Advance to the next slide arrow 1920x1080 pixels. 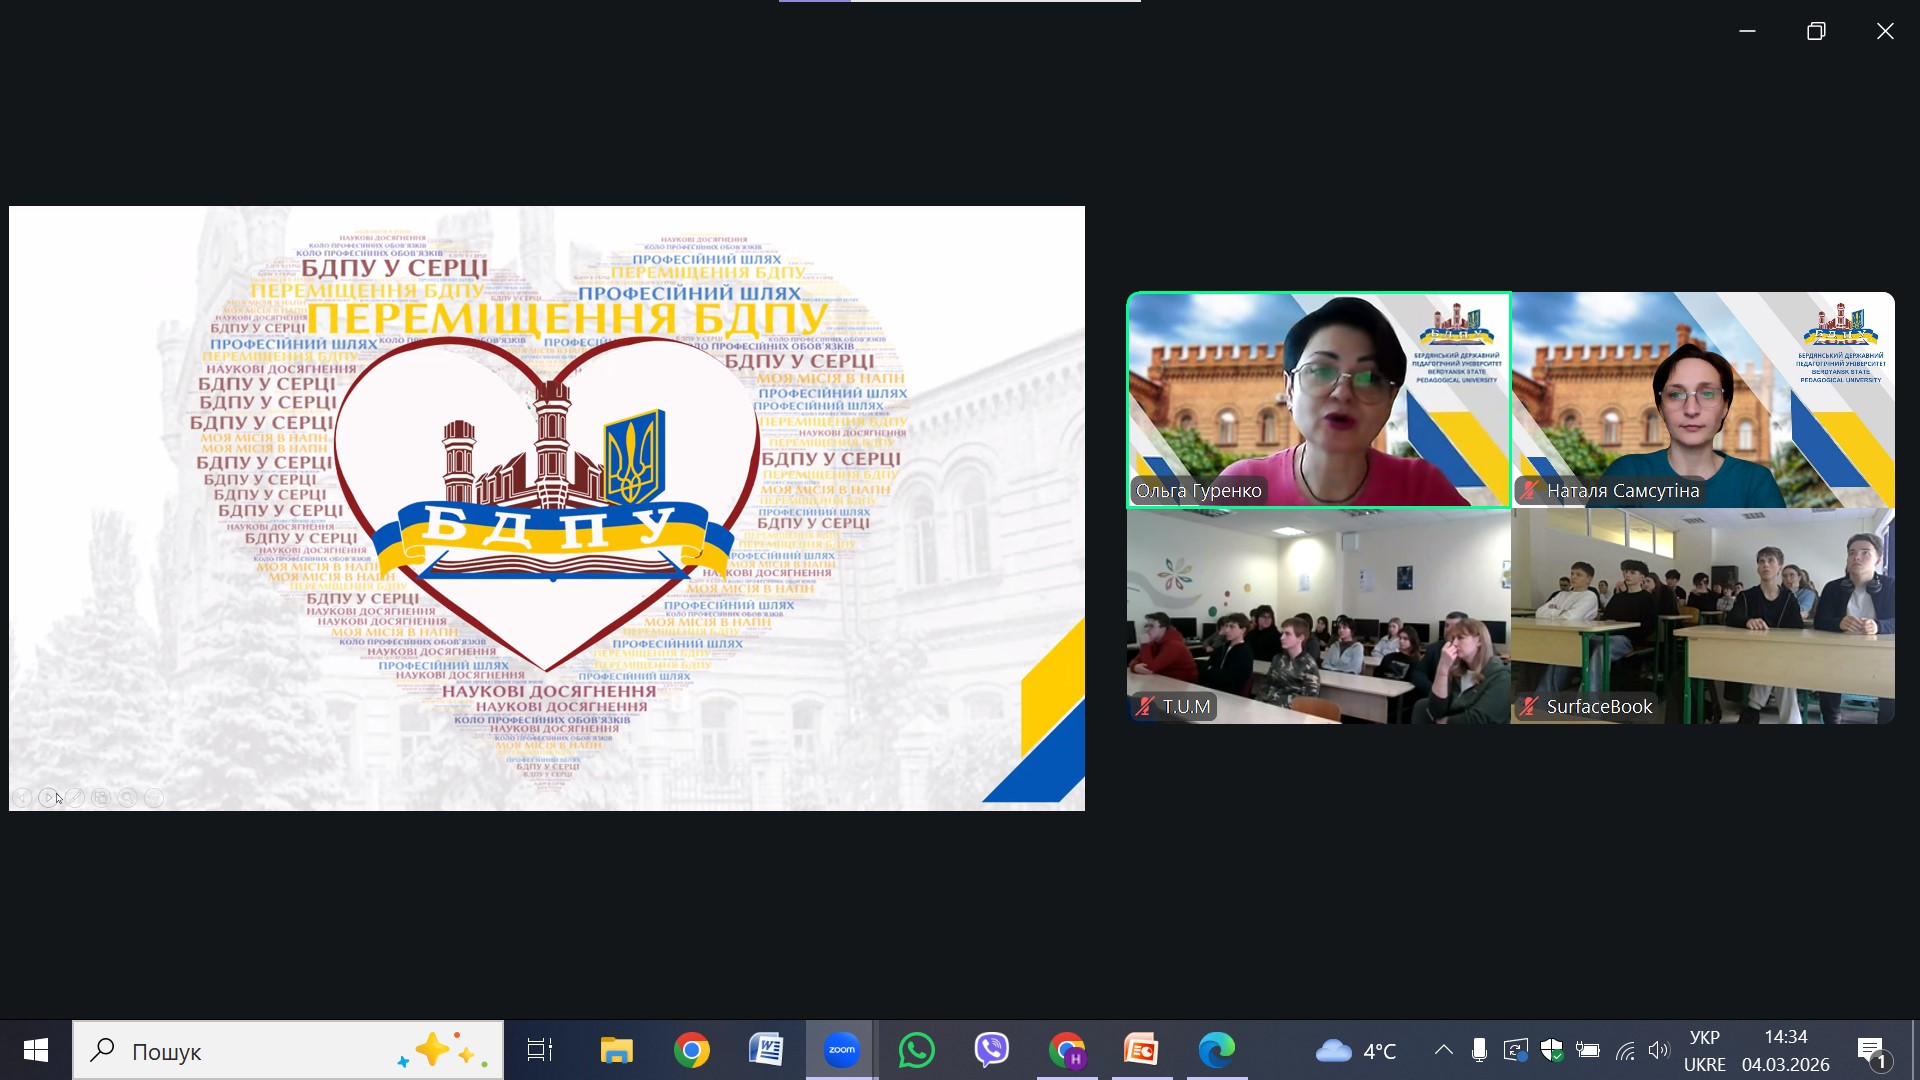tap(48, 798)
